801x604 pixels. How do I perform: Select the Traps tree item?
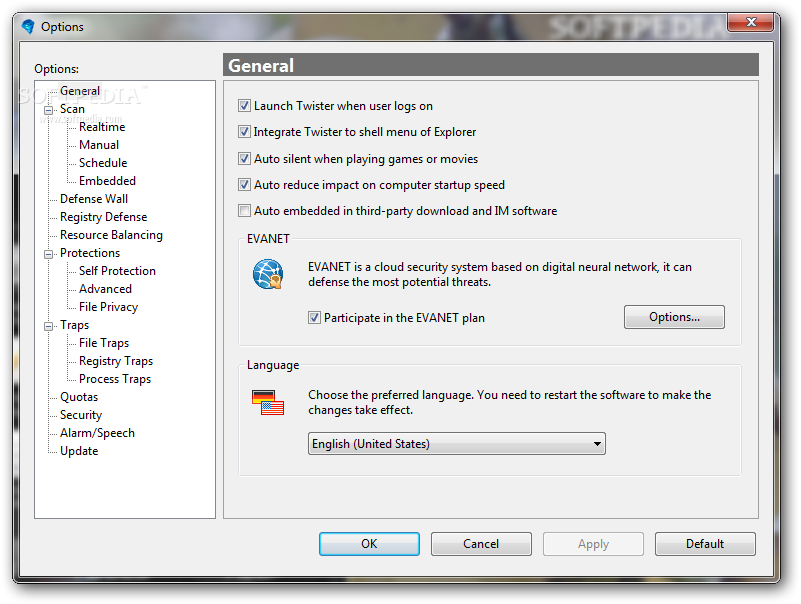point(74,324)
